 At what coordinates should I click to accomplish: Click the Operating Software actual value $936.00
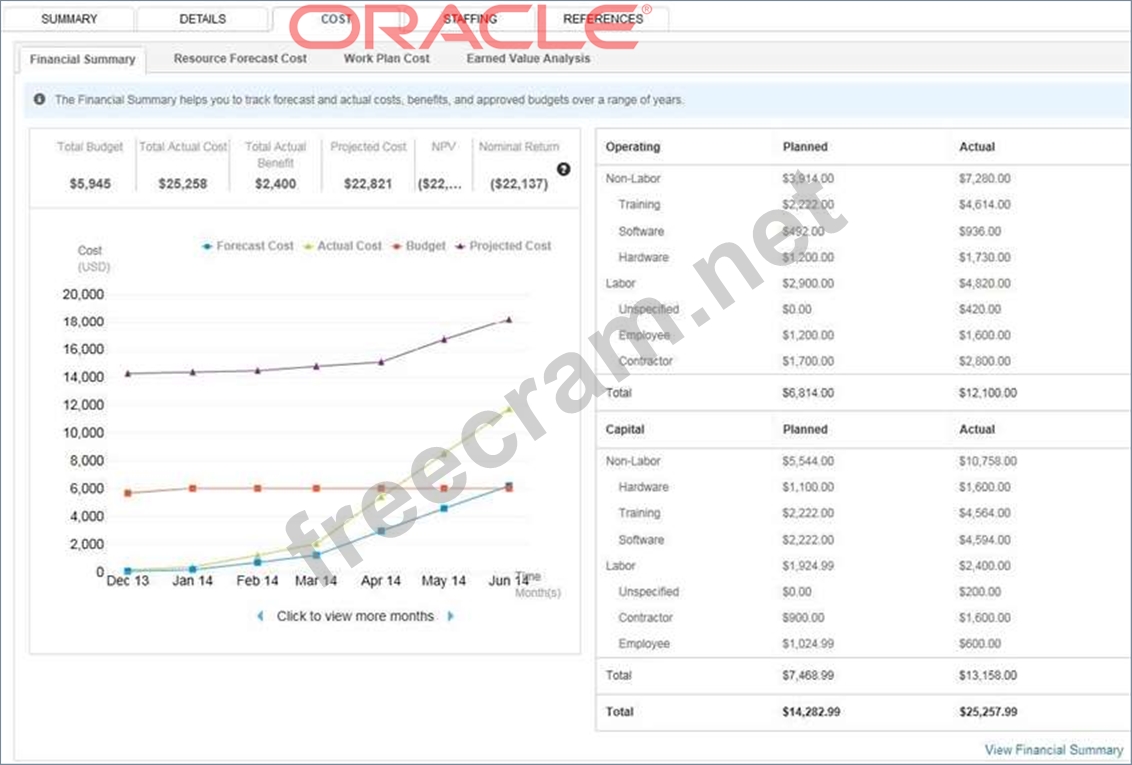coord(980,232)
